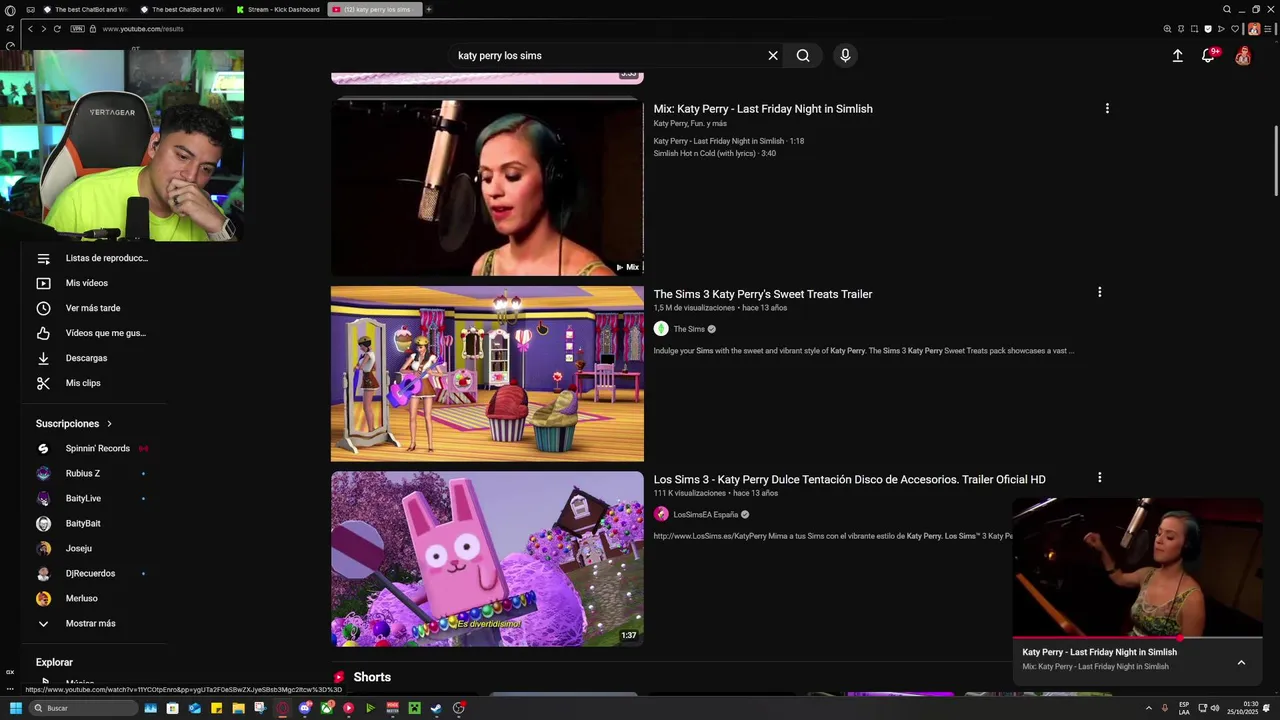1280x720 pixels.
Task: Click the address bar URL
Action: coord(143,29)
